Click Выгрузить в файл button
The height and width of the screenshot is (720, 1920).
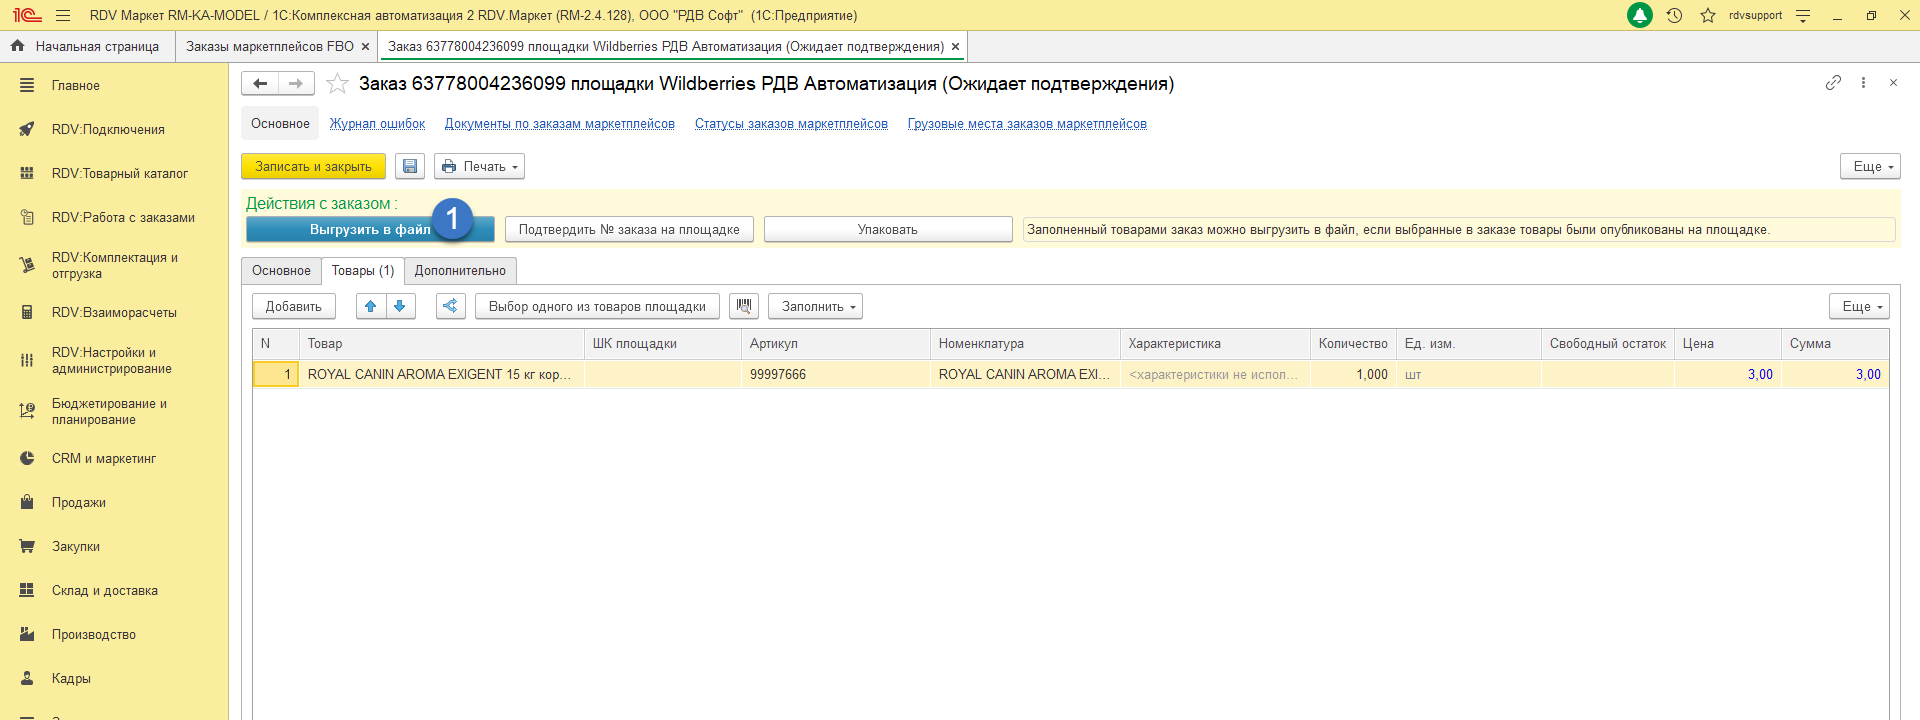coord(370,229)
